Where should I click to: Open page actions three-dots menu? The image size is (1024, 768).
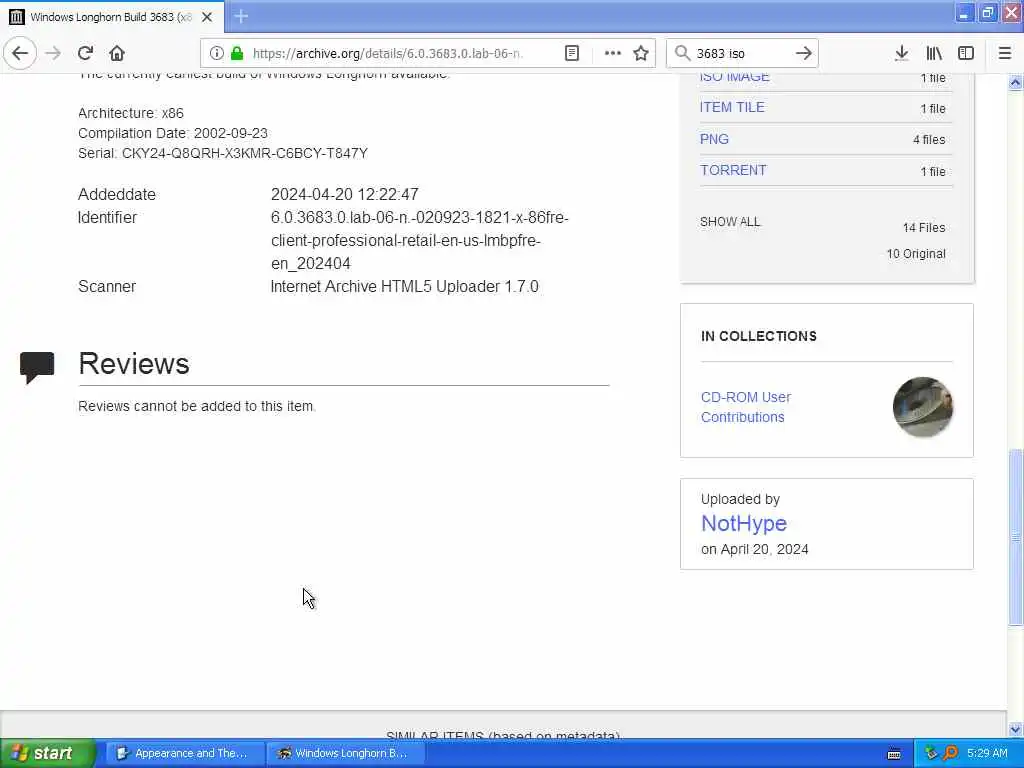(613, 53)
